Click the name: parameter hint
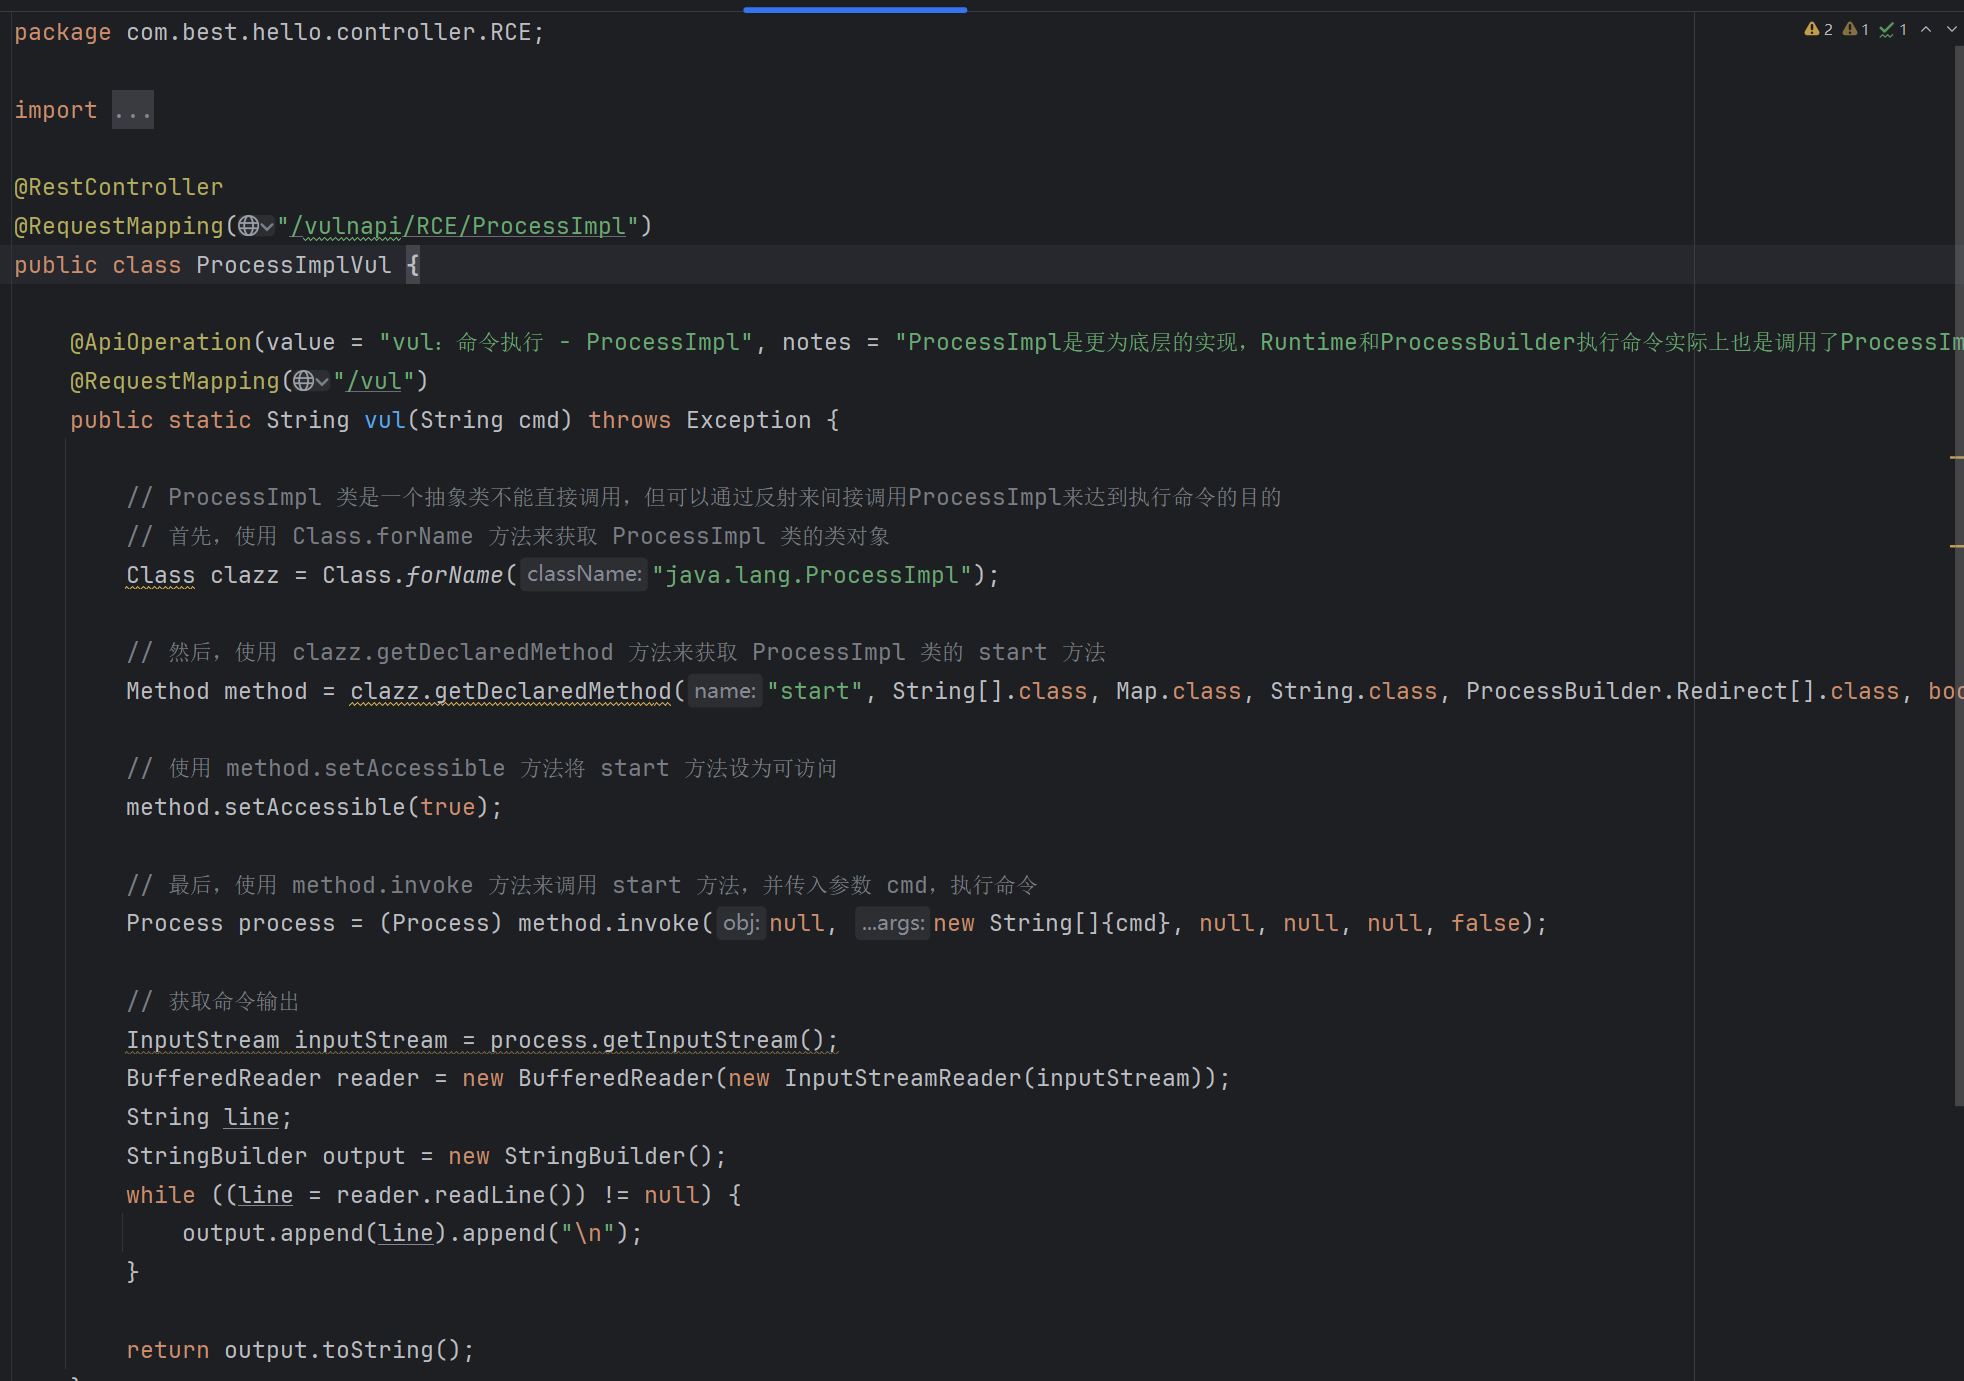This screenshot has height=1381, width=1964. (724, 692)
